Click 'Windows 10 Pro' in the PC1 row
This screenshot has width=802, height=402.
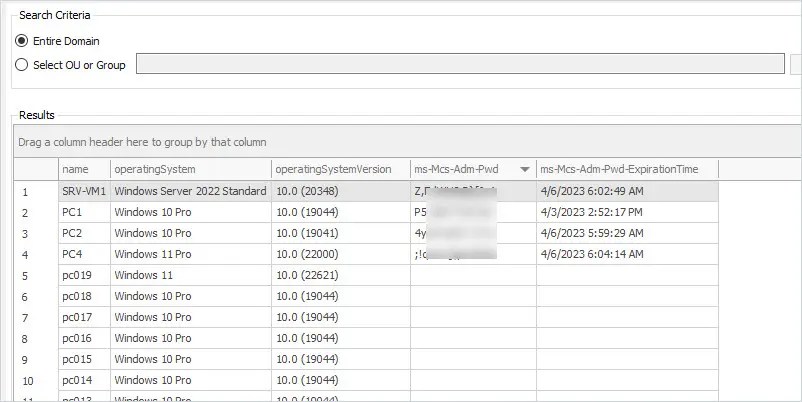coord(191,212)
